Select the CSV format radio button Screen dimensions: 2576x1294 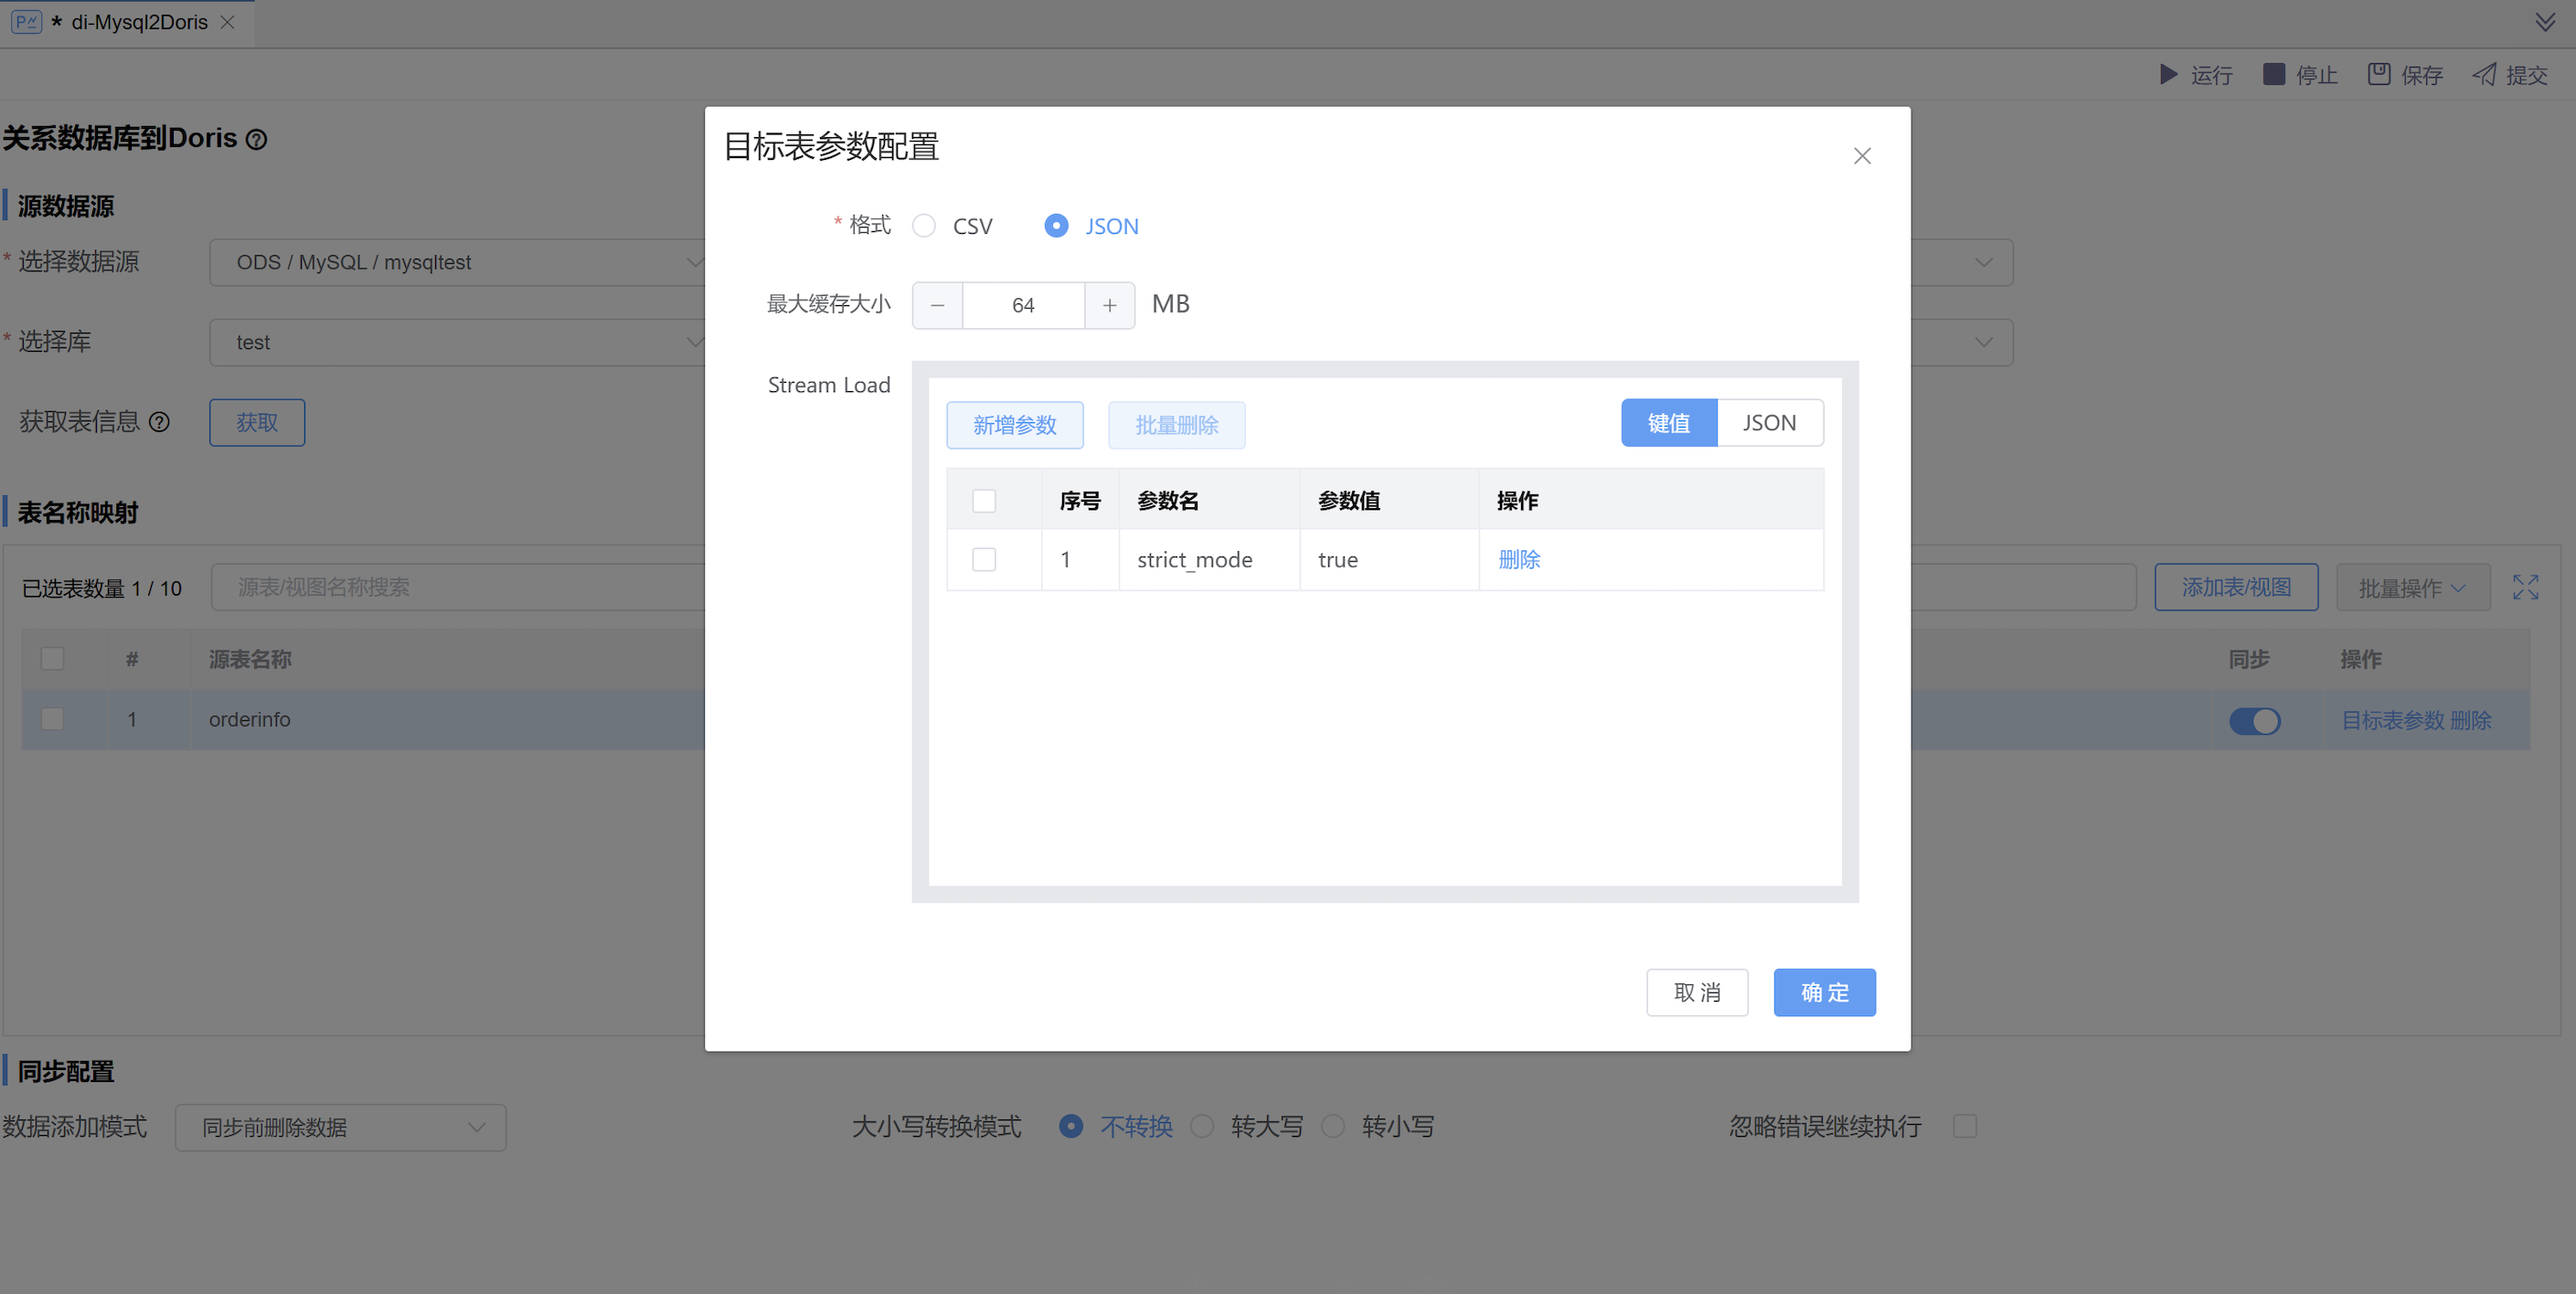tap(924, 226)
